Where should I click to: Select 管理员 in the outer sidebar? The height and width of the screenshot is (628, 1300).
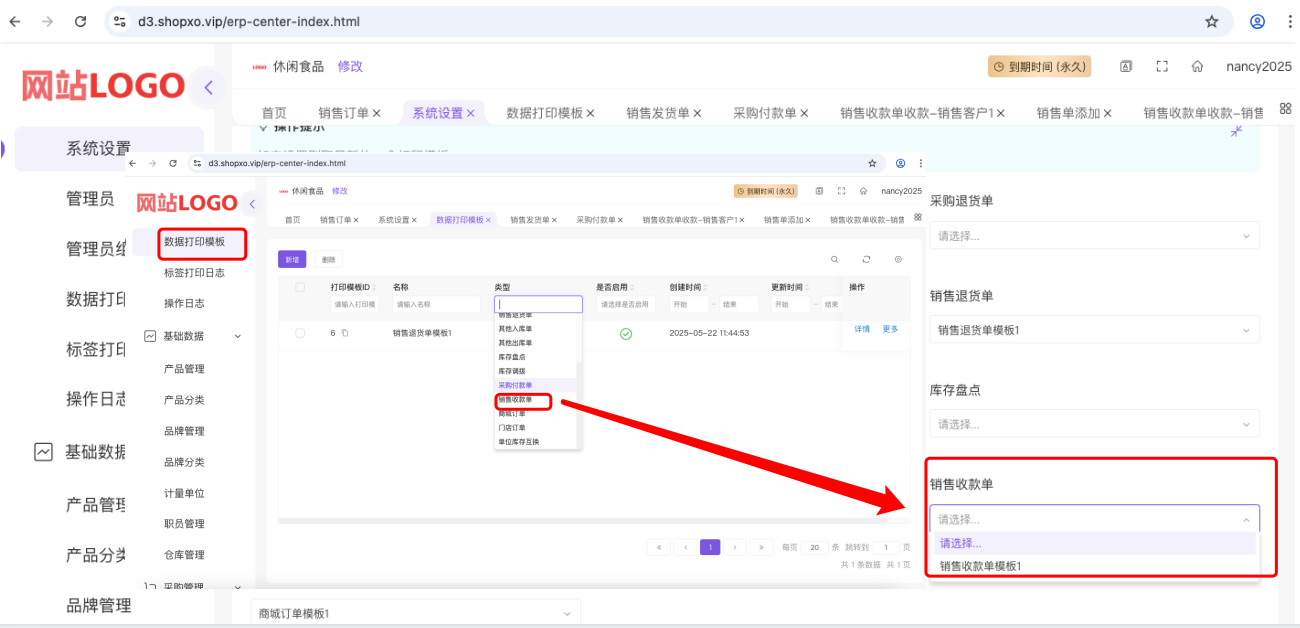(90, 199)
